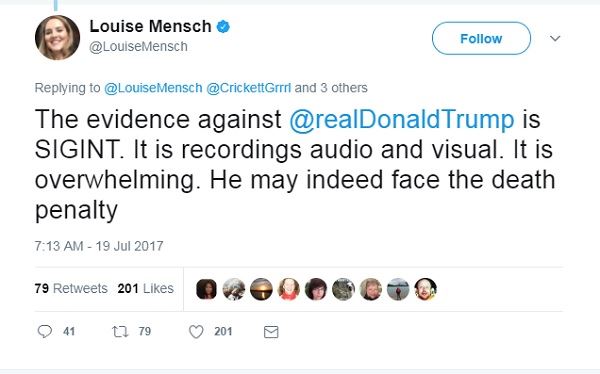600x374 pixels.
Task: Click the sunset liker avatar
Action: click(261, 289)
